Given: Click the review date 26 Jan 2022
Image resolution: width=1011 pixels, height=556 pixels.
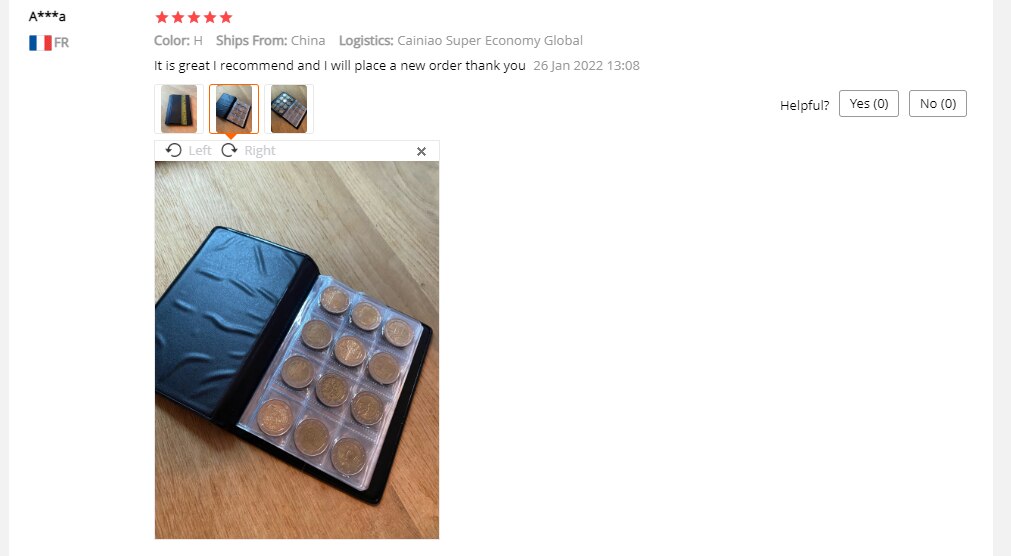Looking at the screenshot, I should point(586,66).
